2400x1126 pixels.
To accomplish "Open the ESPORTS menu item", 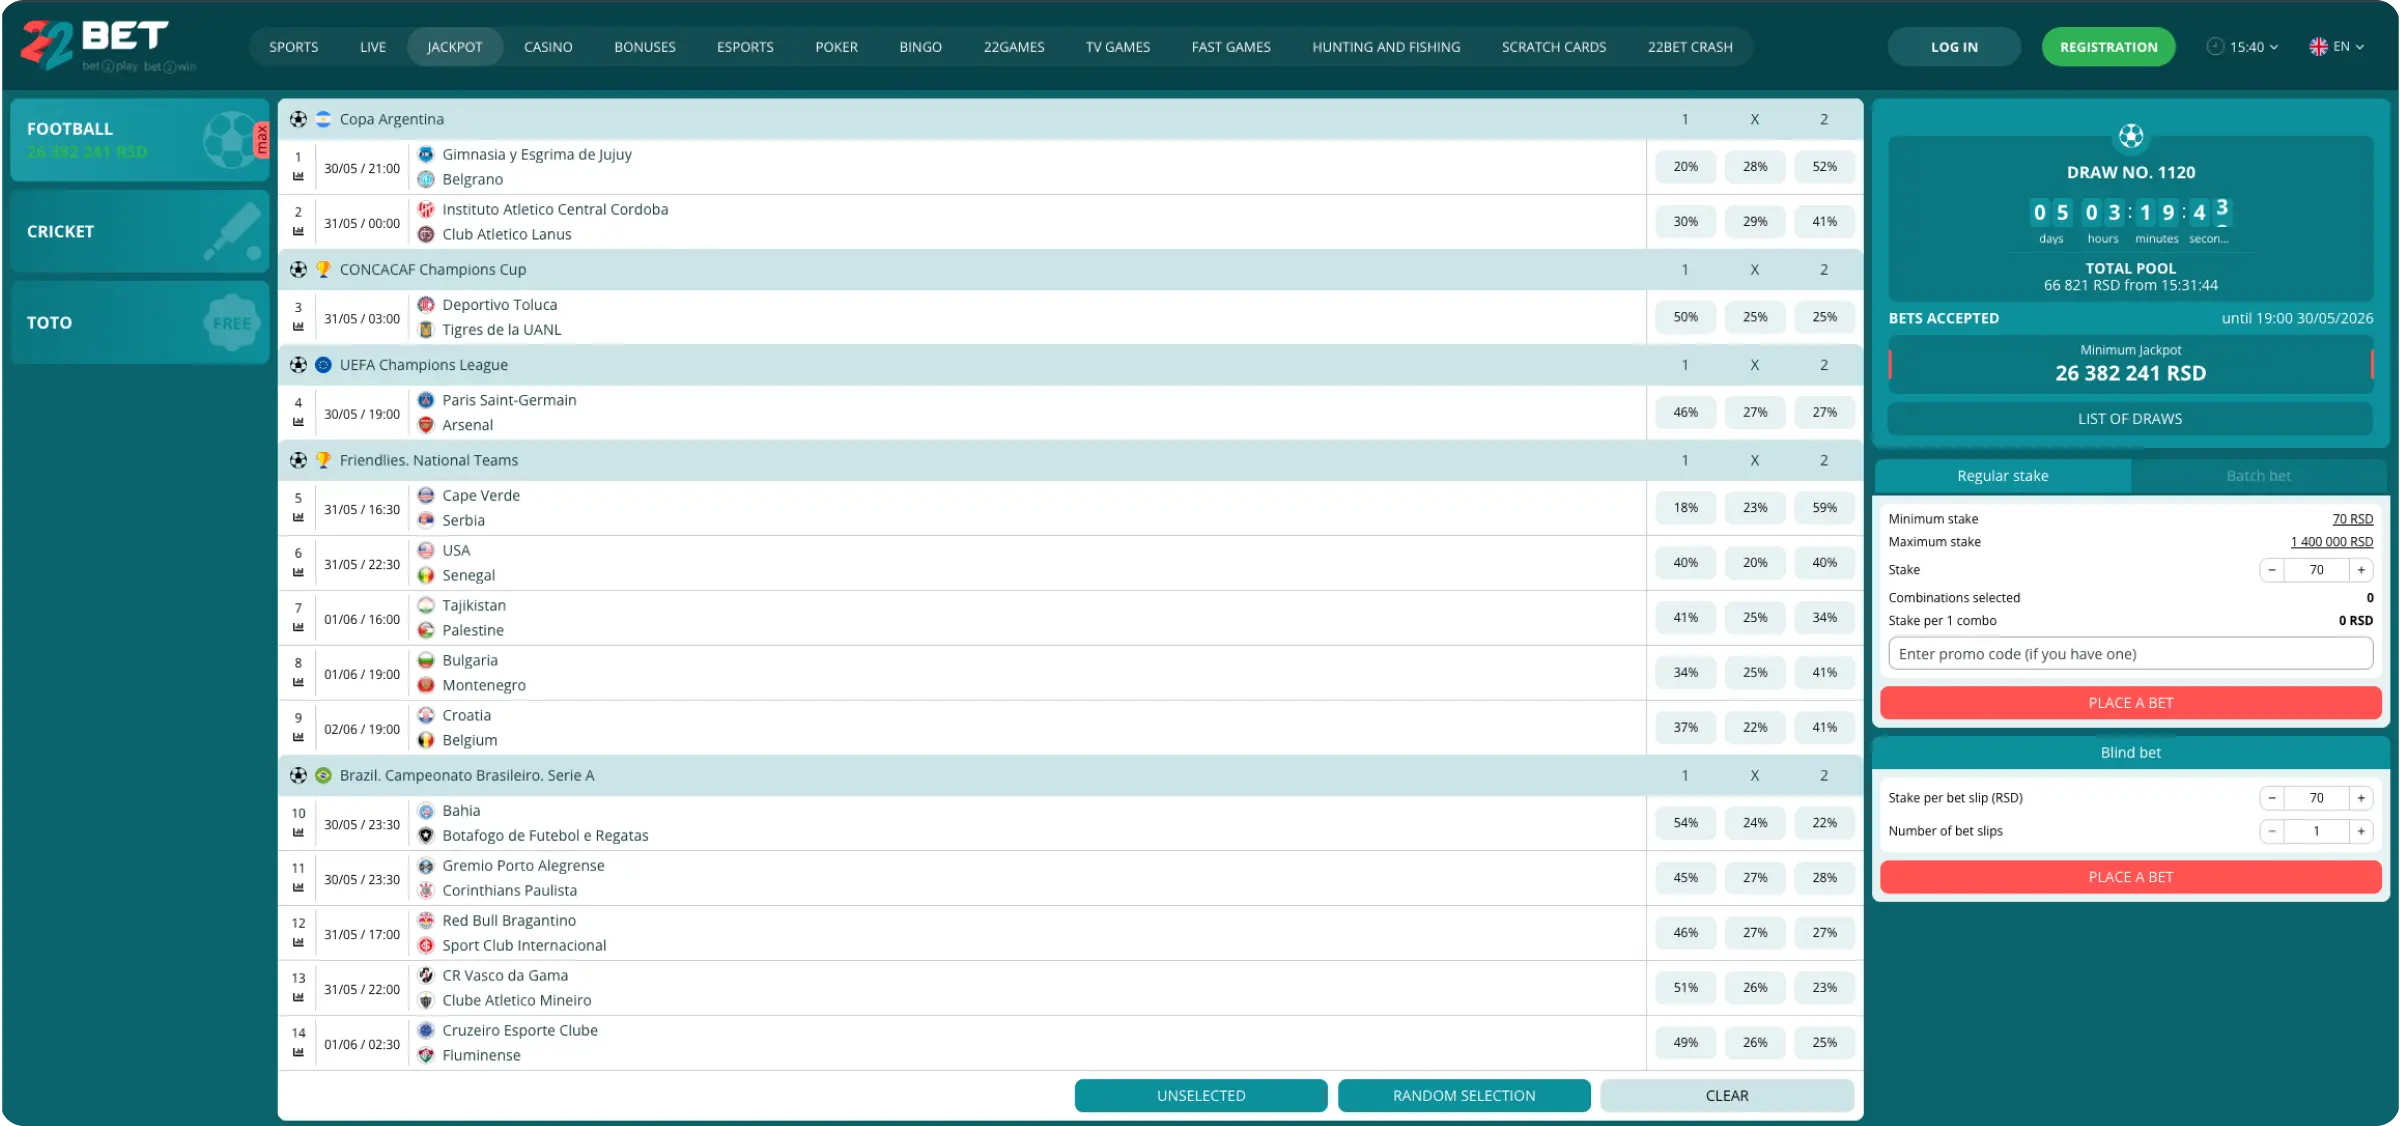I will tap(745, 47).
